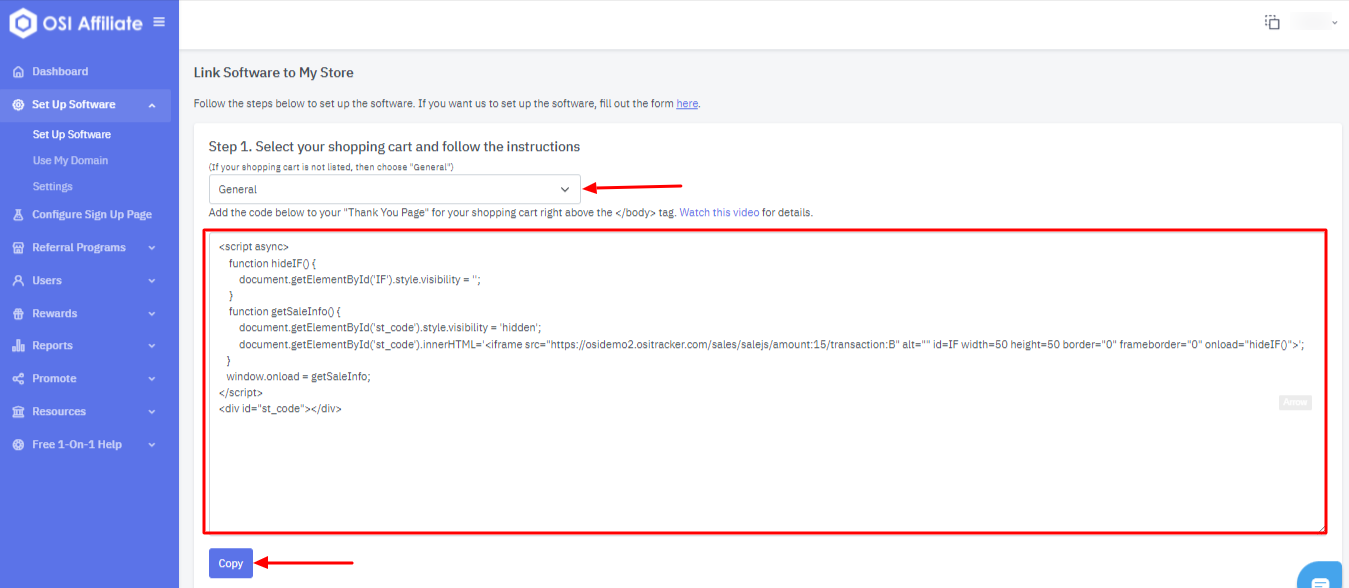The width and height of the screenshot is (1349, 588).
Task: Expand the Promote menu chevron
Action: click(x=152, y=379)
